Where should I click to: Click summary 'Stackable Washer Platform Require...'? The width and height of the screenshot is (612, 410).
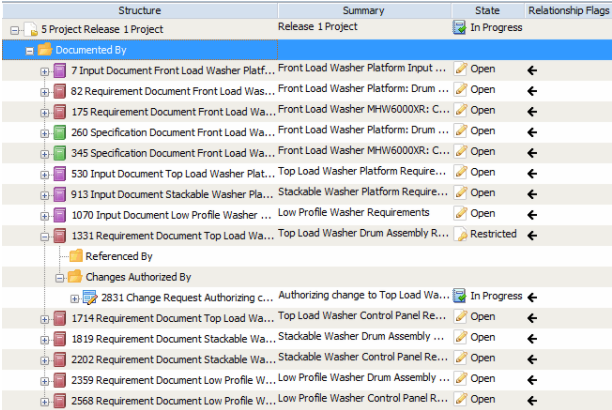[x=363, y=192]
